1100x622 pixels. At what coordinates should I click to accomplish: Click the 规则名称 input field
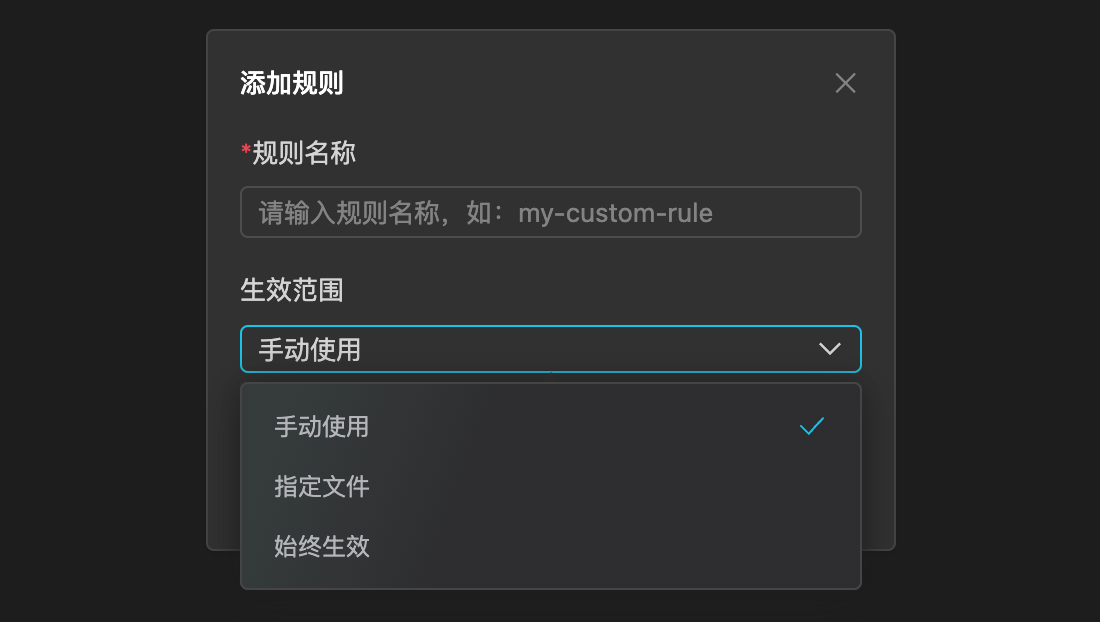point(551,212)
